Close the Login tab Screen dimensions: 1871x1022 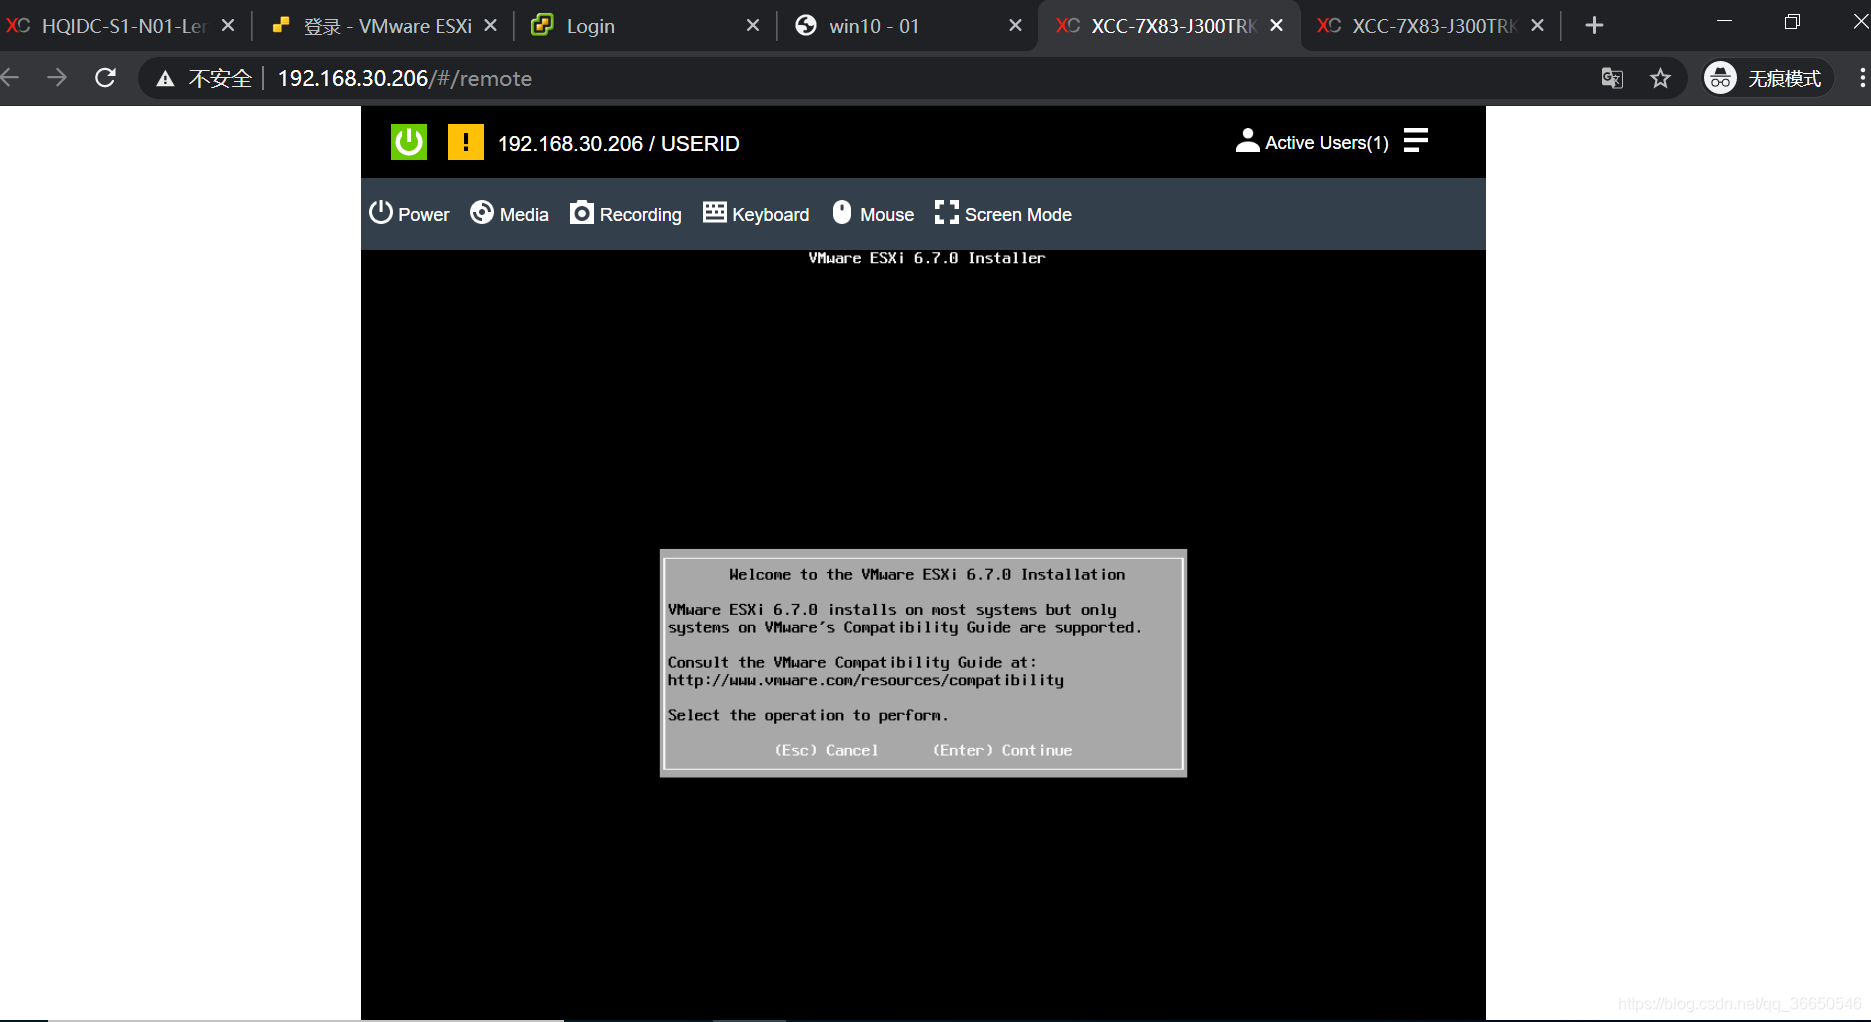pos(753,26)
